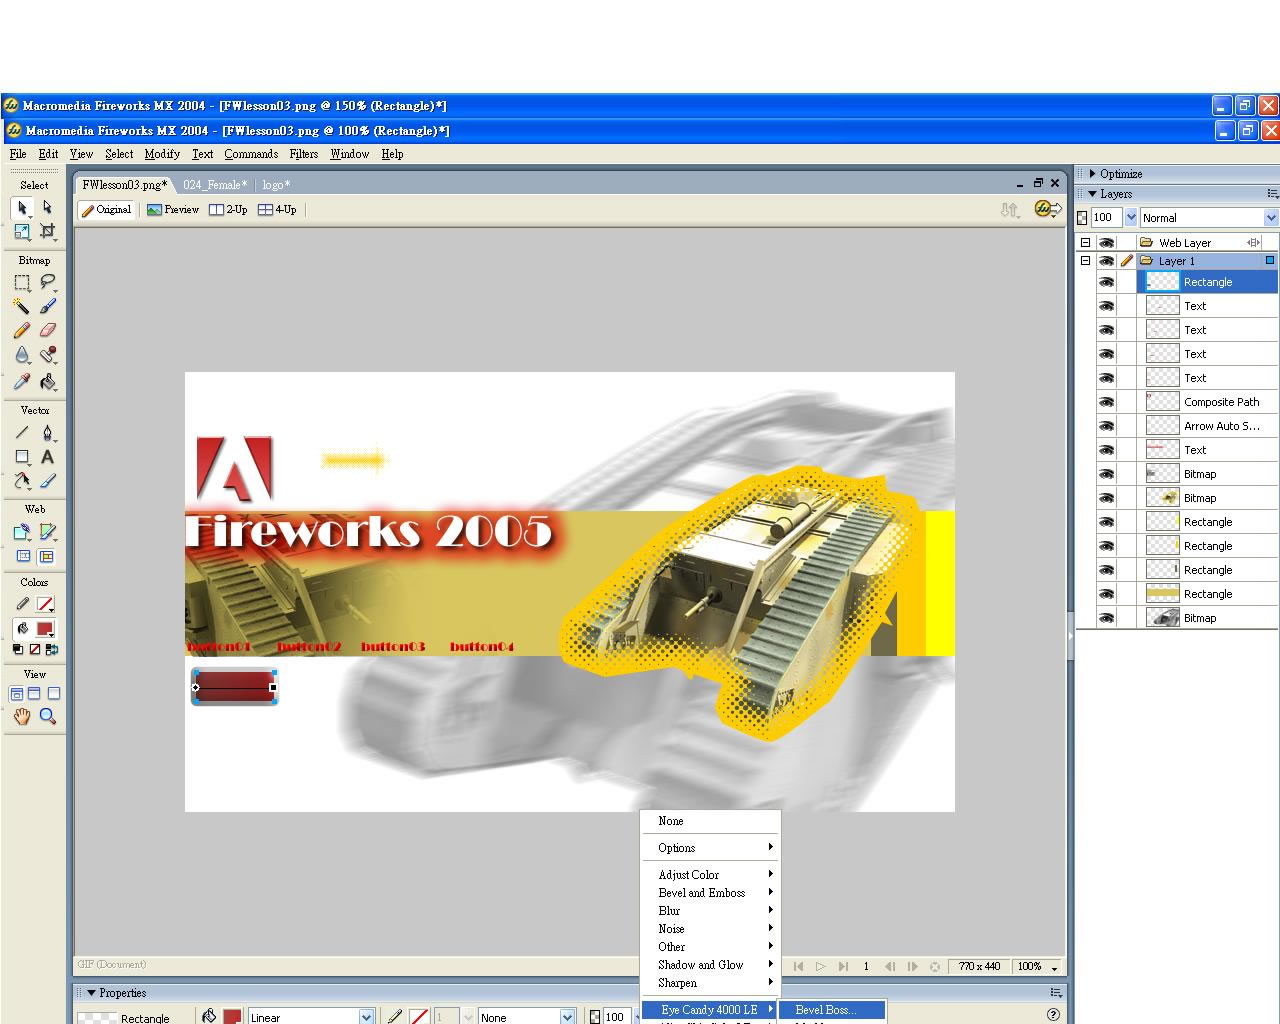Click the Original view button
Image resolution: width=1280 pixels, height=1024 pixels.
106,210
